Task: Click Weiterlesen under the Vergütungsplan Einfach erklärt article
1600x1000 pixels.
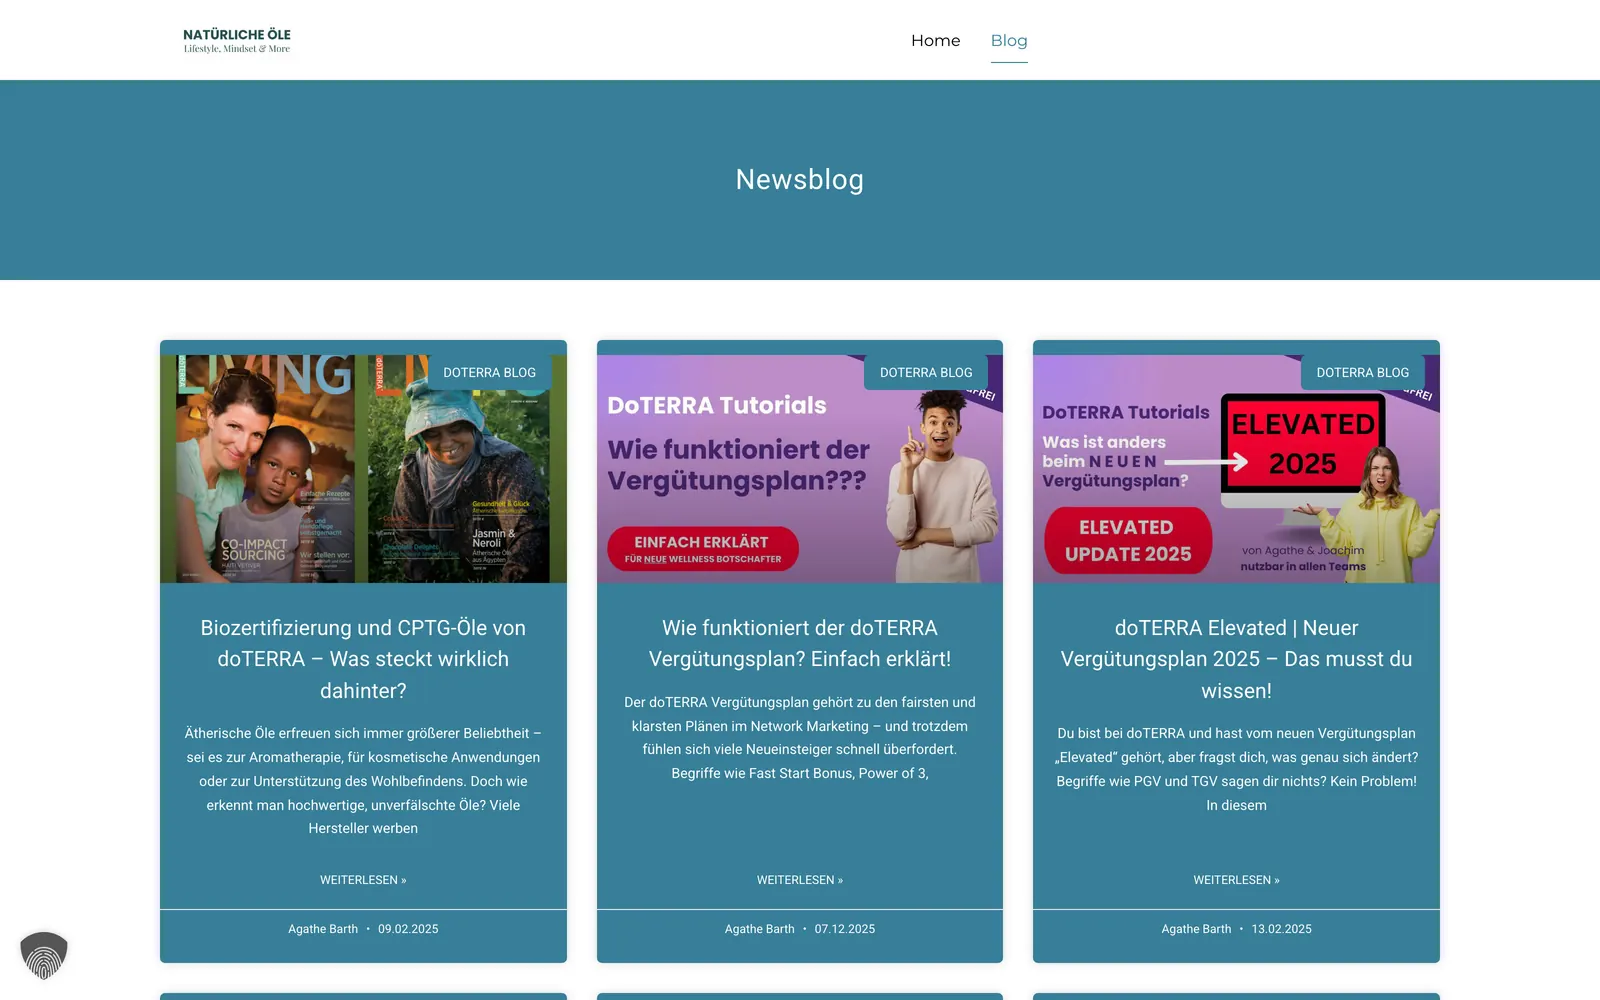Action: point(800,880)
